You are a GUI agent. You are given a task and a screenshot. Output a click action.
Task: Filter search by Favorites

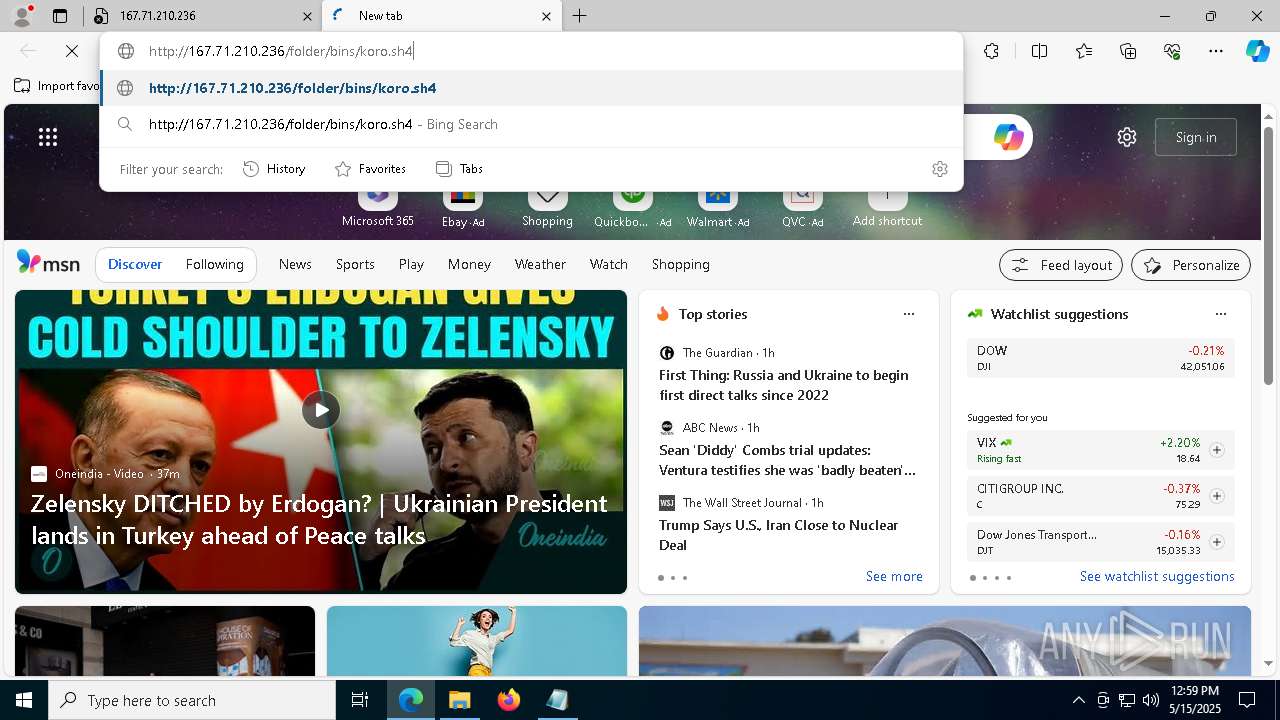coord(370,169)
